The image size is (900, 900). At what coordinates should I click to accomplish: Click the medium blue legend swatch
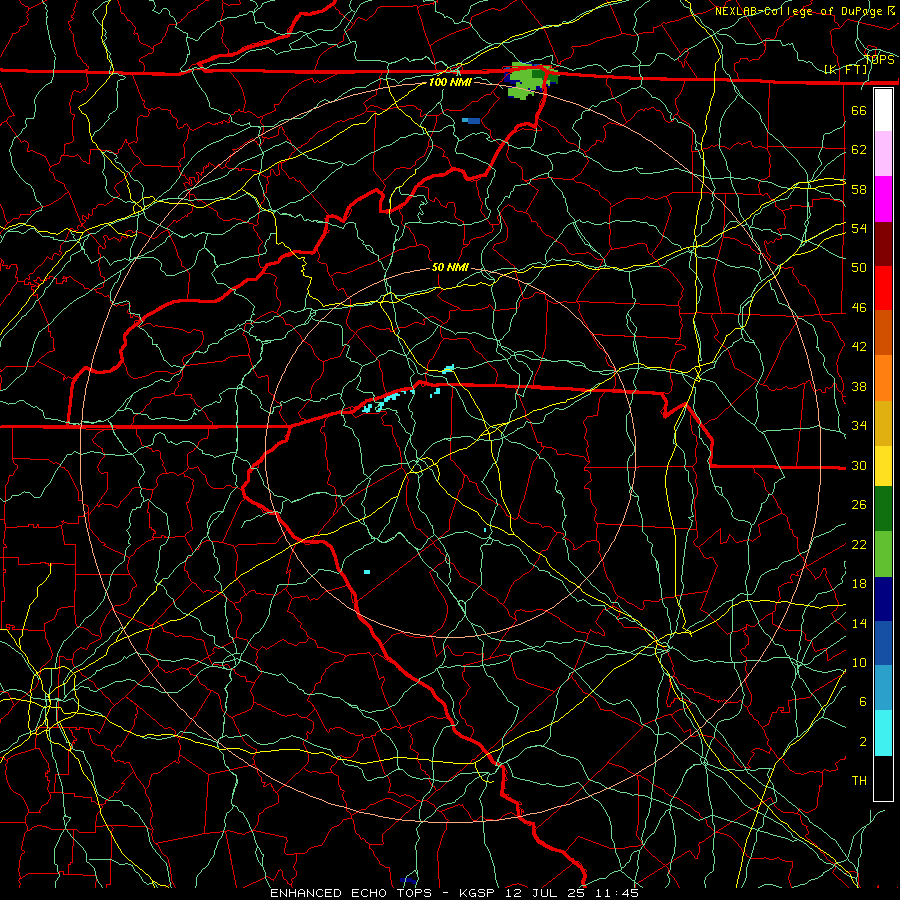(883, 643)
